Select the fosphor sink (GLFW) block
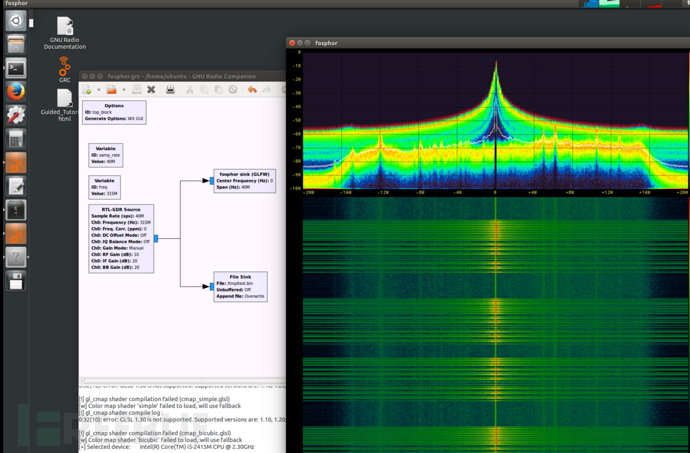Screen dimensions: 690x453 point(243,180)
